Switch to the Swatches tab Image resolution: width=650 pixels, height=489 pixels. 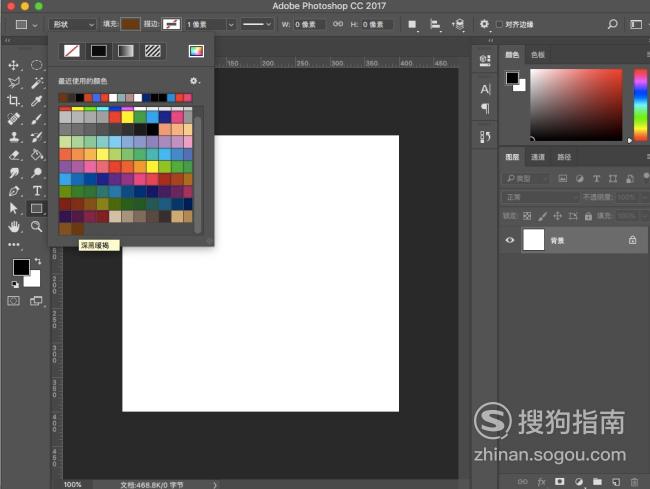tap(538, 55)
